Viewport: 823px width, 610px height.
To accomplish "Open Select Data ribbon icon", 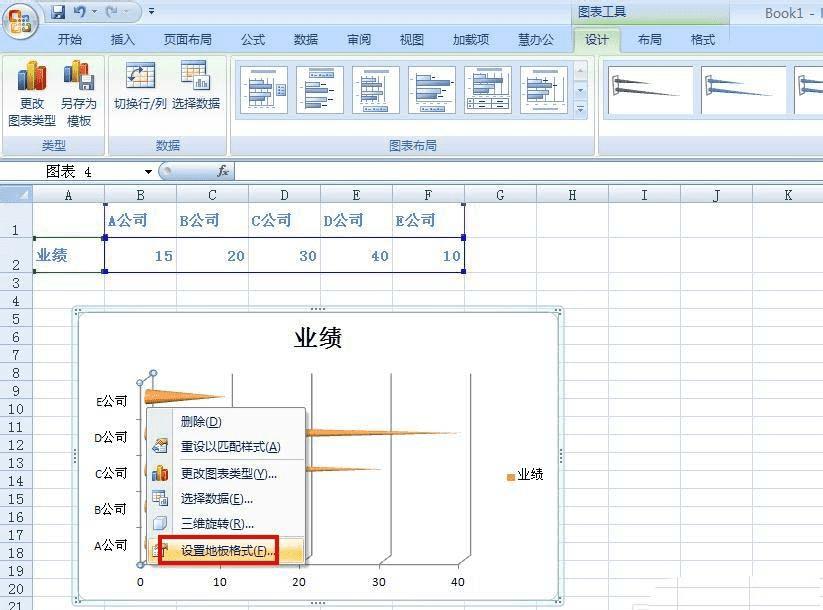I will point(195,76).
